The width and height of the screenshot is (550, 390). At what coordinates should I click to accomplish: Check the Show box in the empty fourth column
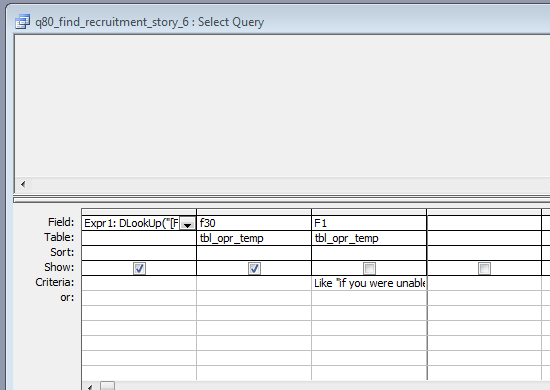point(484,268)
